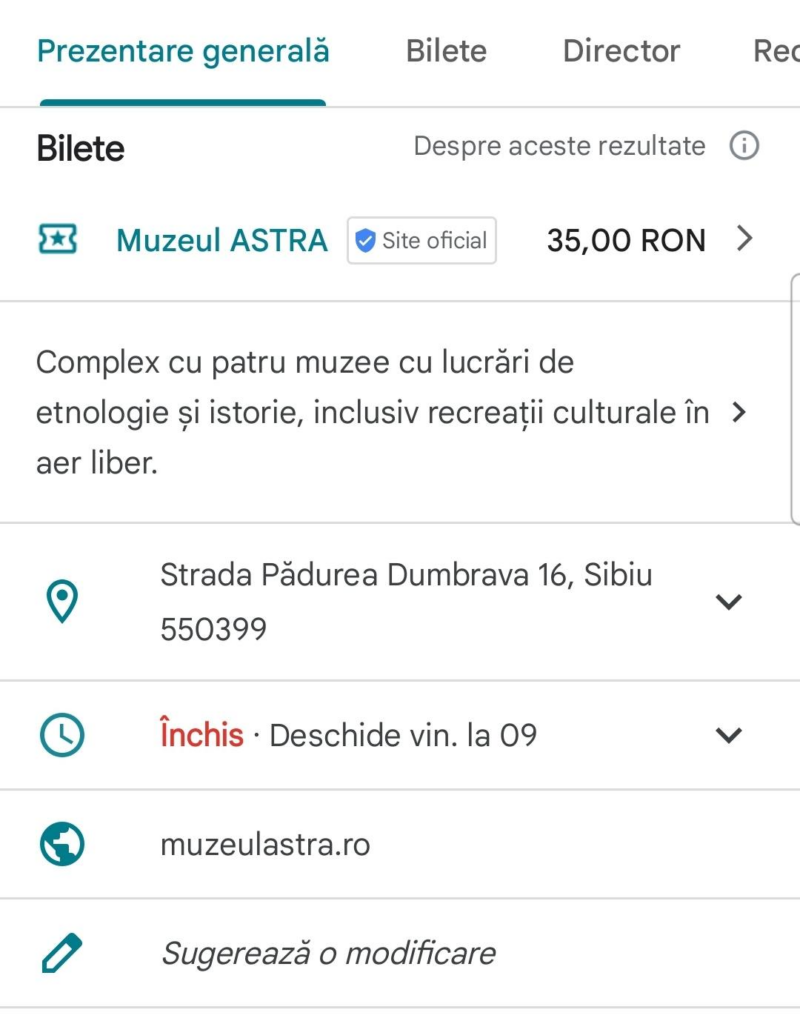Click the globe website icon
Screen dimensions: 800x1024
tap(62, 844)
